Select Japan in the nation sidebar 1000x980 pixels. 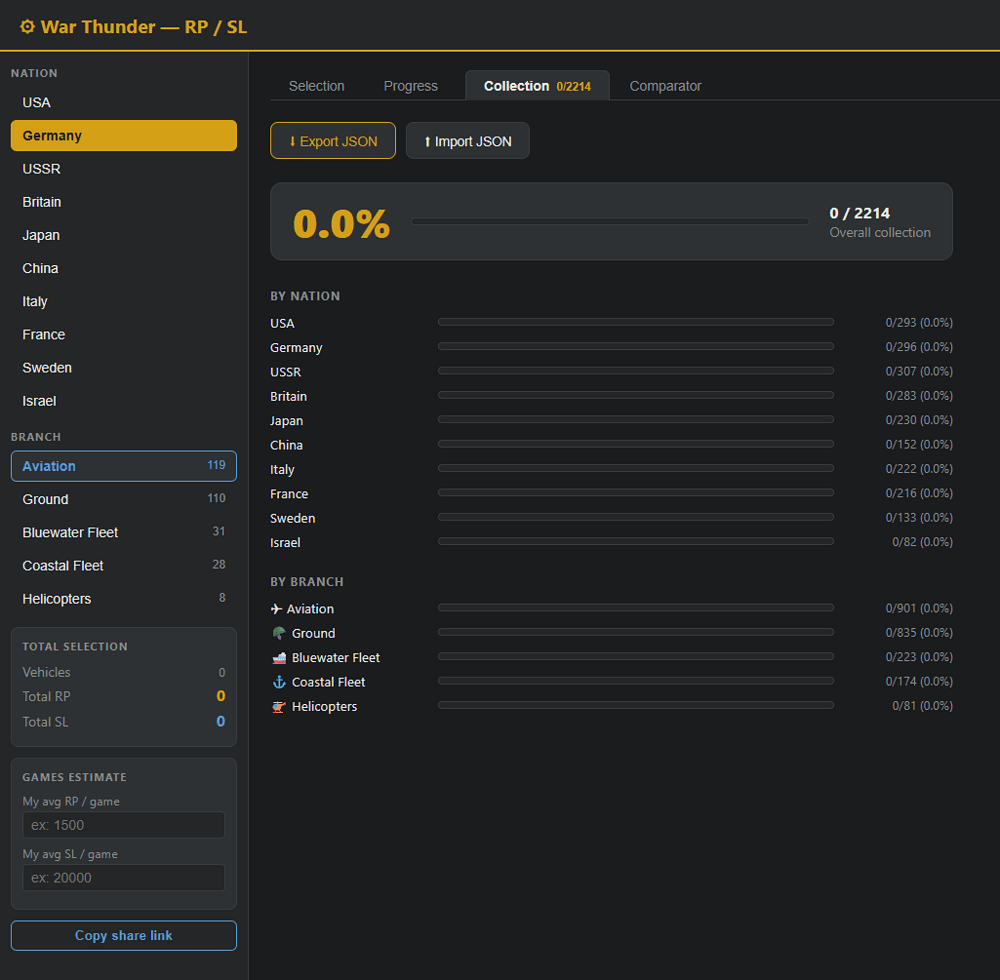click(x=124, y=235)
